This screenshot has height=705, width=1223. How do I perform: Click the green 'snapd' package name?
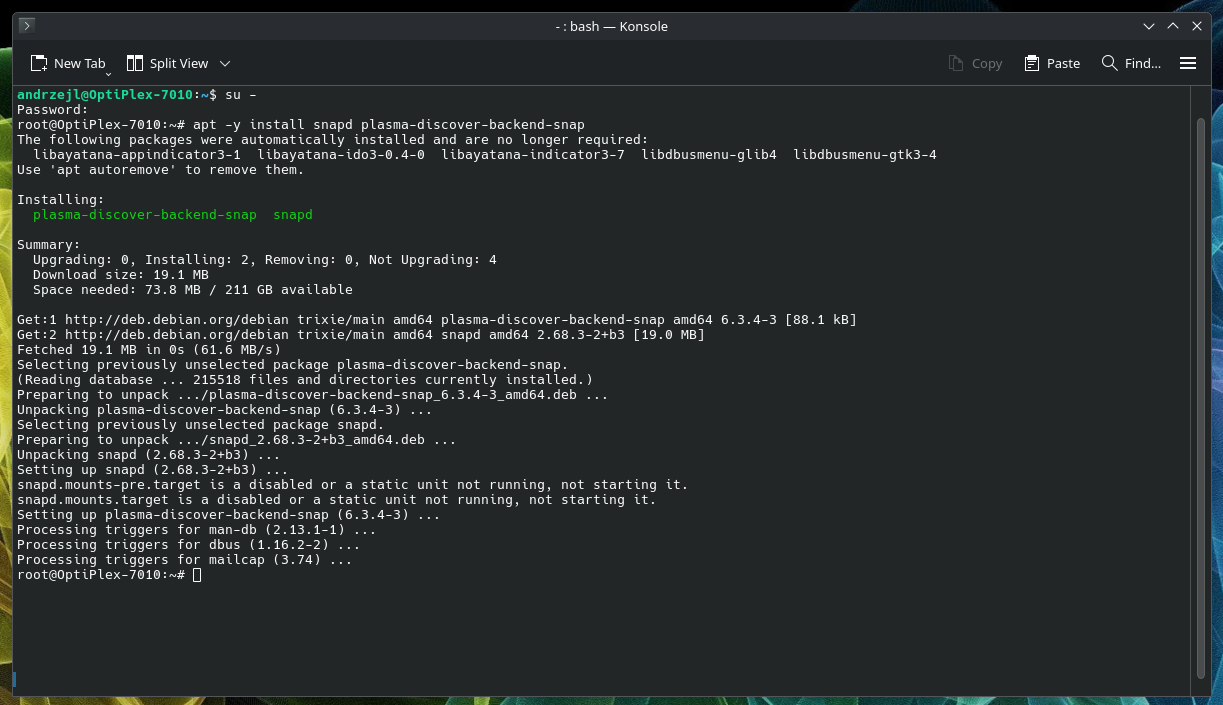[x=293, y=214]
